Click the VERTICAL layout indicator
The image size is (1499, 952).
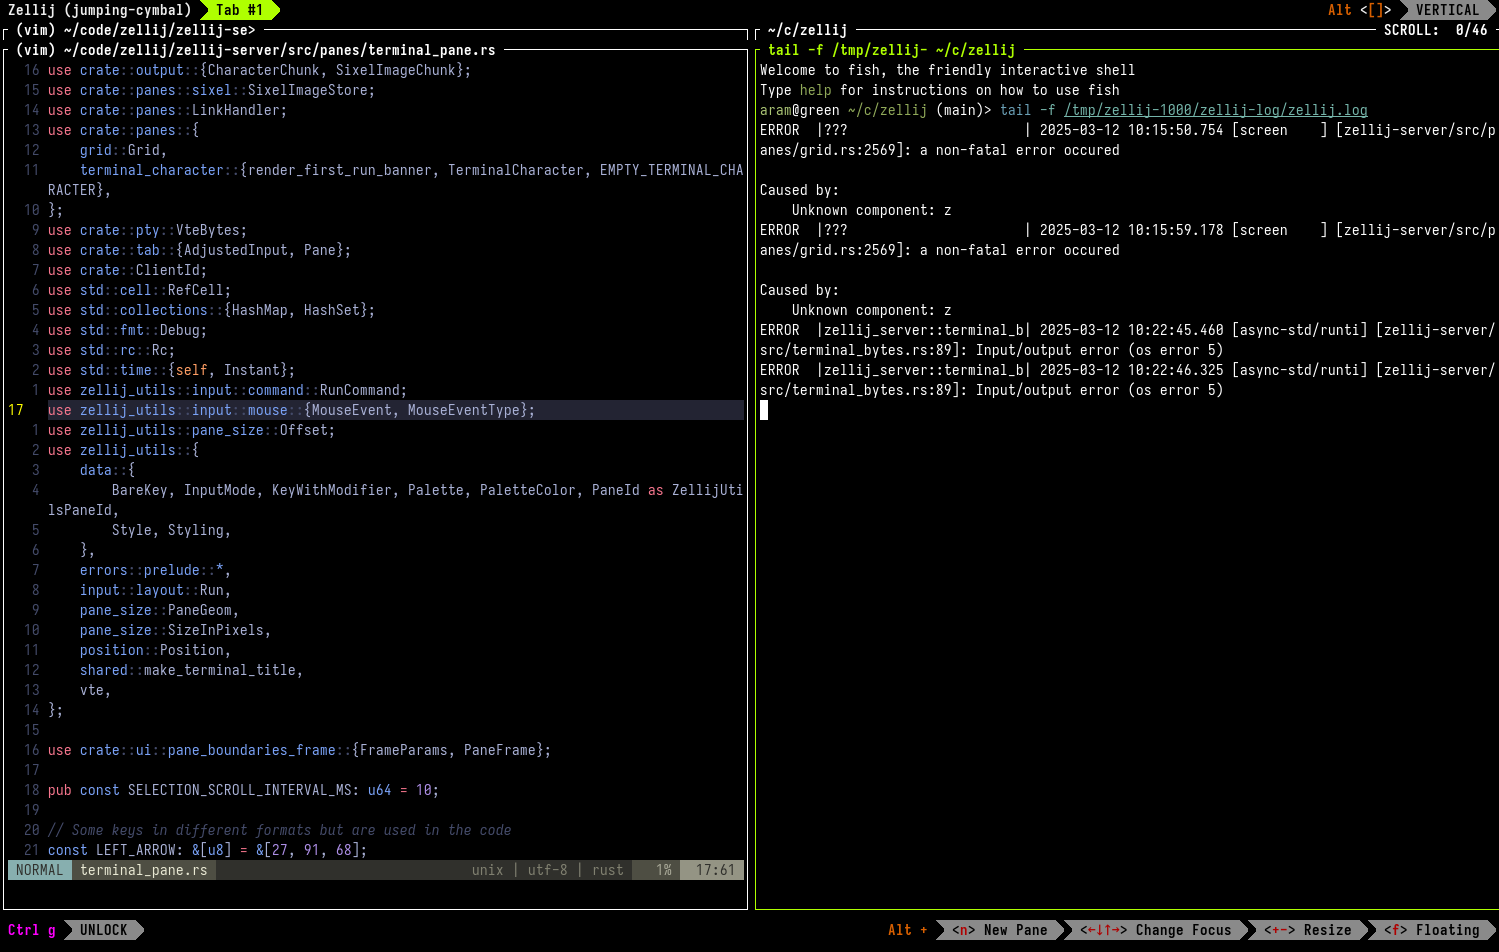point(1447,10)
